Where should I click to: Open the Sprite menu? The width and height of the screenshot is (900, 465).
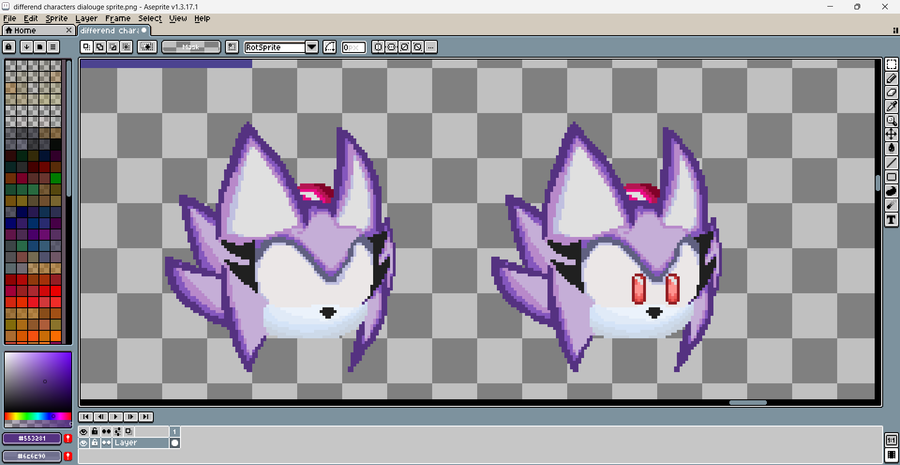point(57,18)
